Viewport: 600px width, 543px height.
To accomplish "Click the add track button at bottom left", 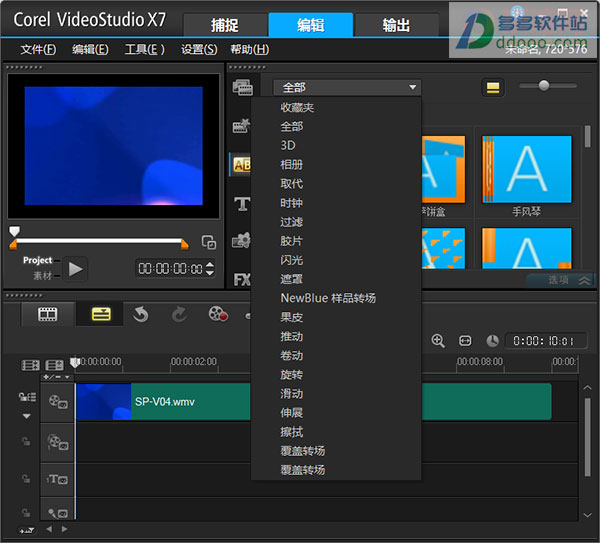I will pyautogui.click(x=27, y=530).
